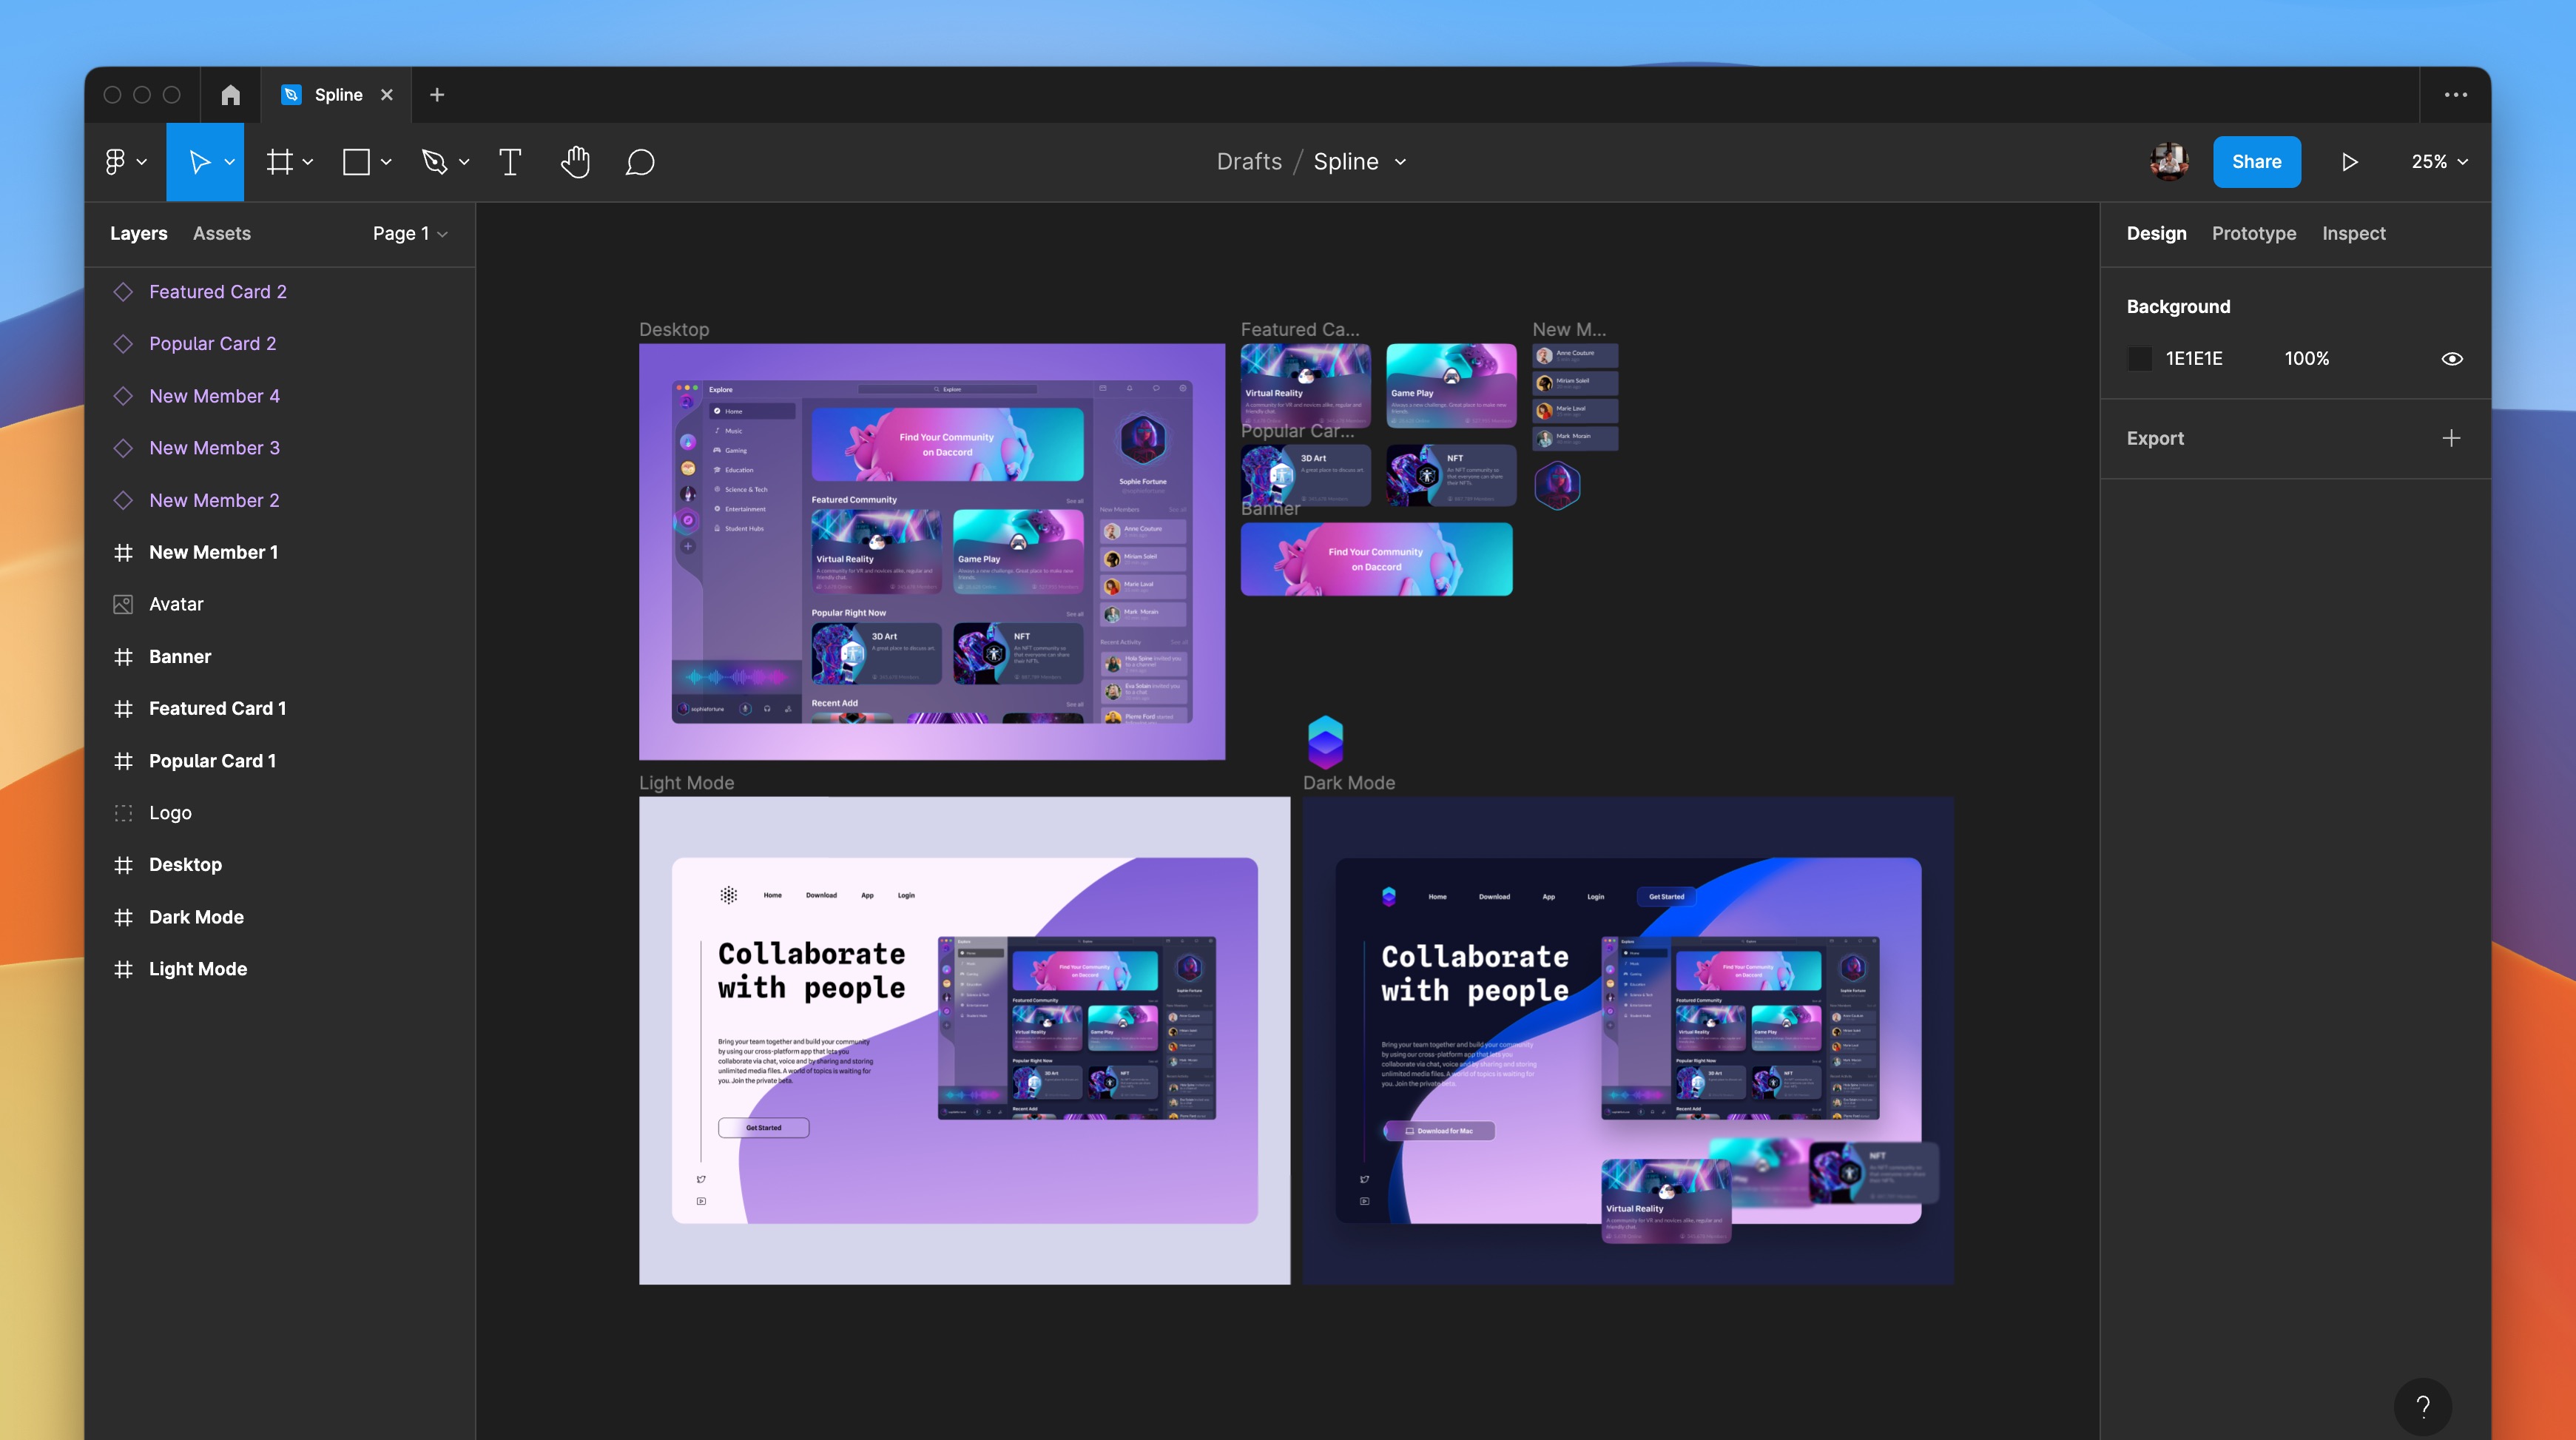Image resolution: width=2576 pixels, height=1440 pixels.
Task: Expand the Page 1 pages dropdown
Action: point(410,234)
